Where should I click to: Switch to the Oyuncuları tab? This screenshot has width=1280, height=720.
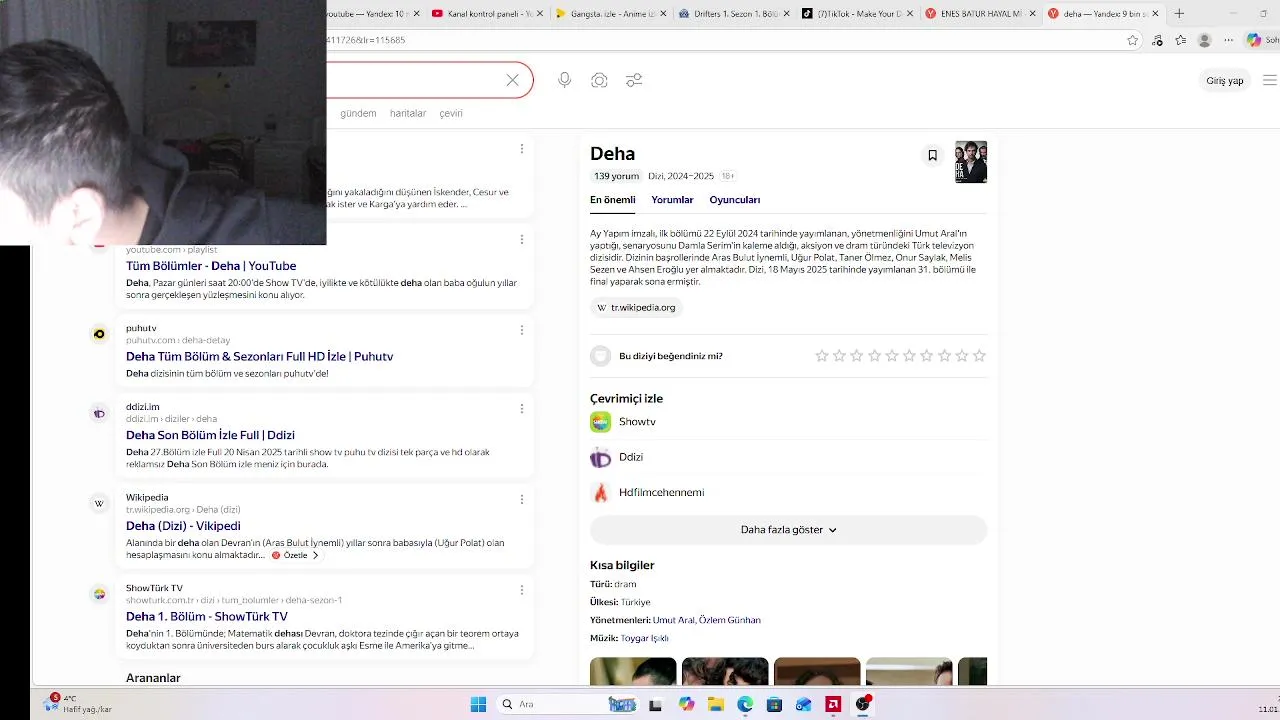click(735, 200)
